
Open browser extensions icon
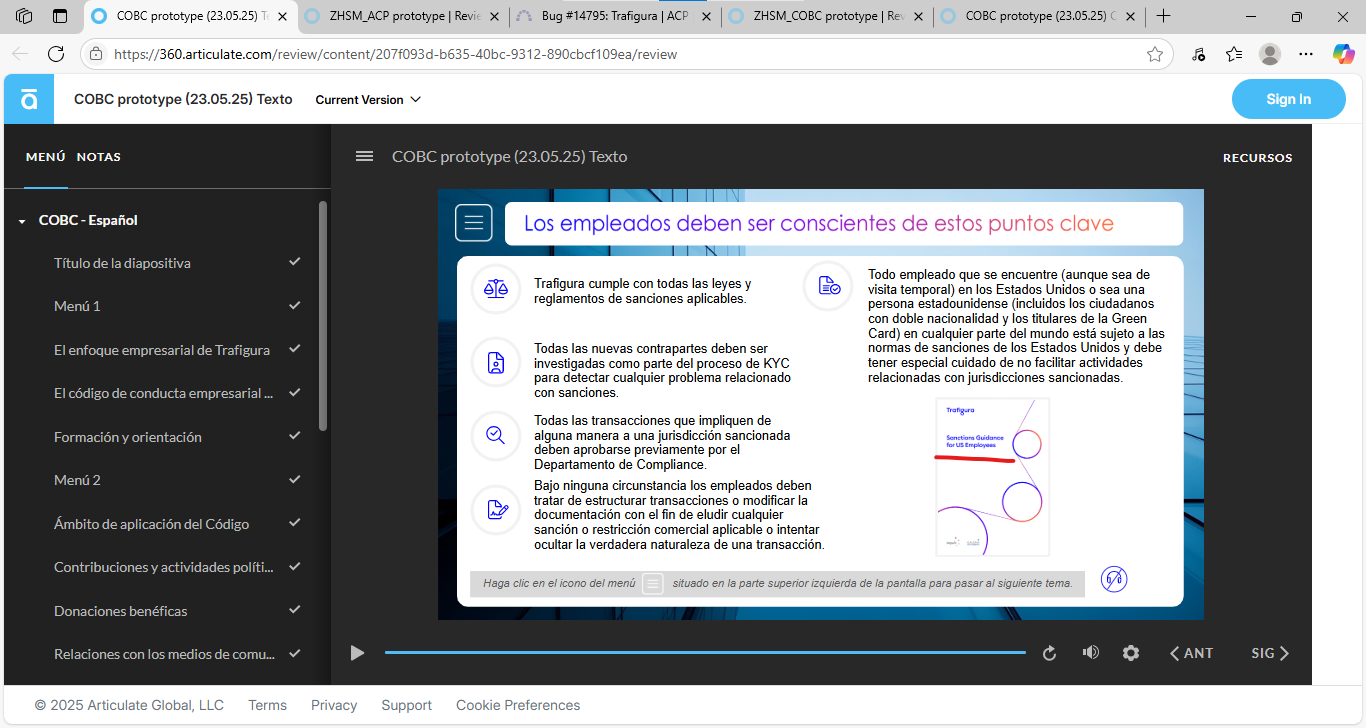click(1199, 54)
